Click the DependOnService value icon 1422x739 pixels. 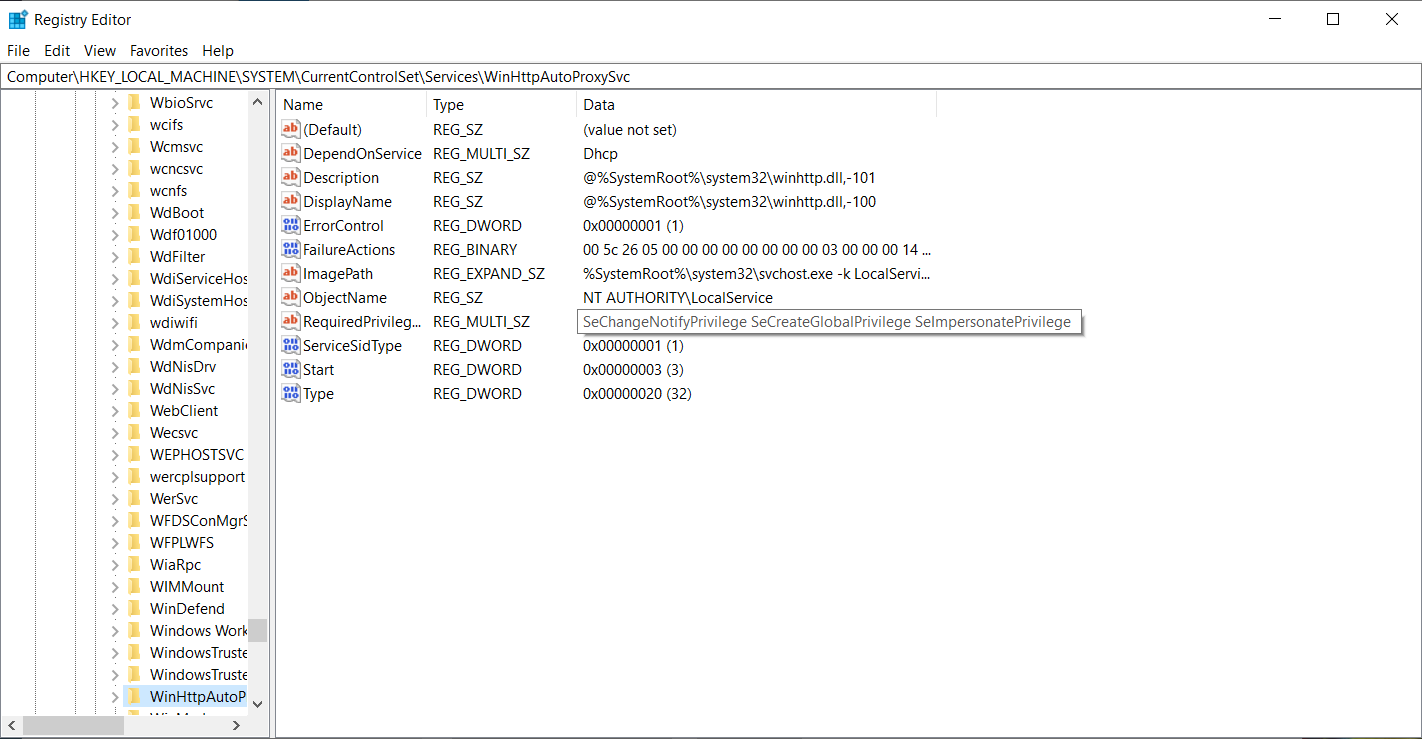[291, 153]
